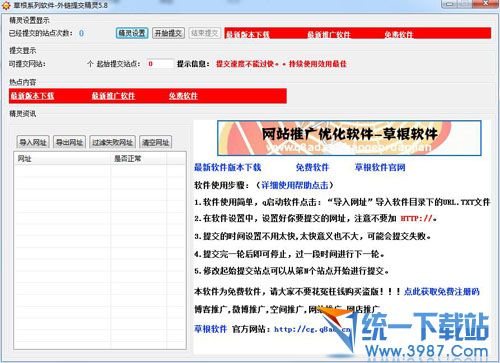Open 最新软件版本下载 blue link
The height and width of the screenshot is (363, 500).
228,167
